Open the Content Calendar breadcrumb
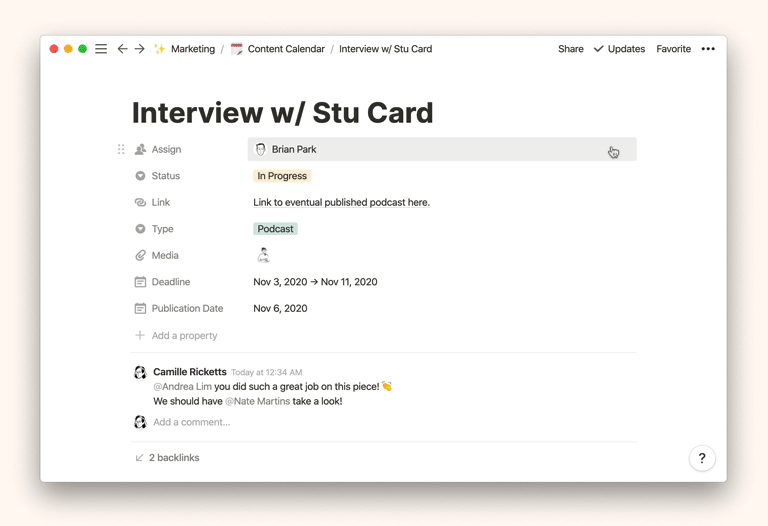Image resolution: width=768 pixels, height=526 pixels. [286, 49]
